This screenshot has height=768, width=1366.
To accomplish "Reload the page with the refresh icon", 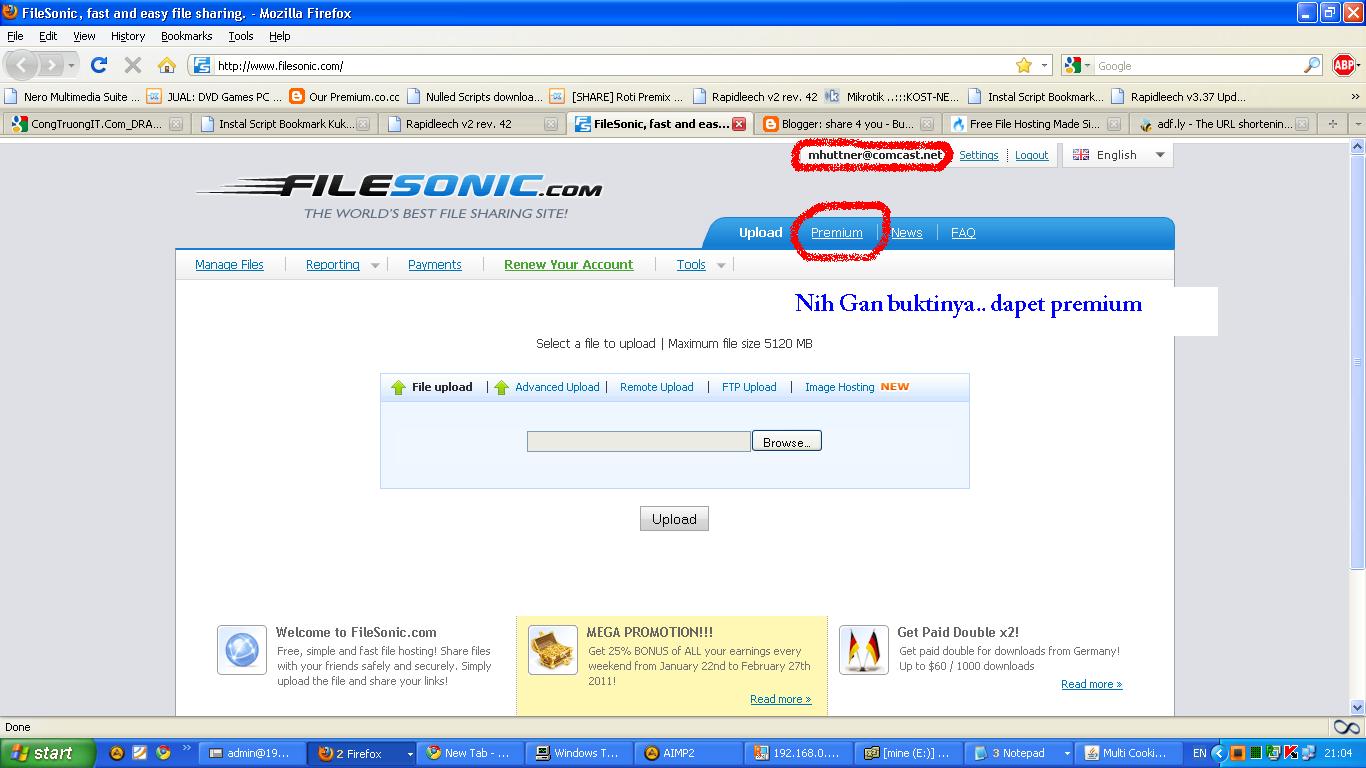I will click(x=98, y=65).
